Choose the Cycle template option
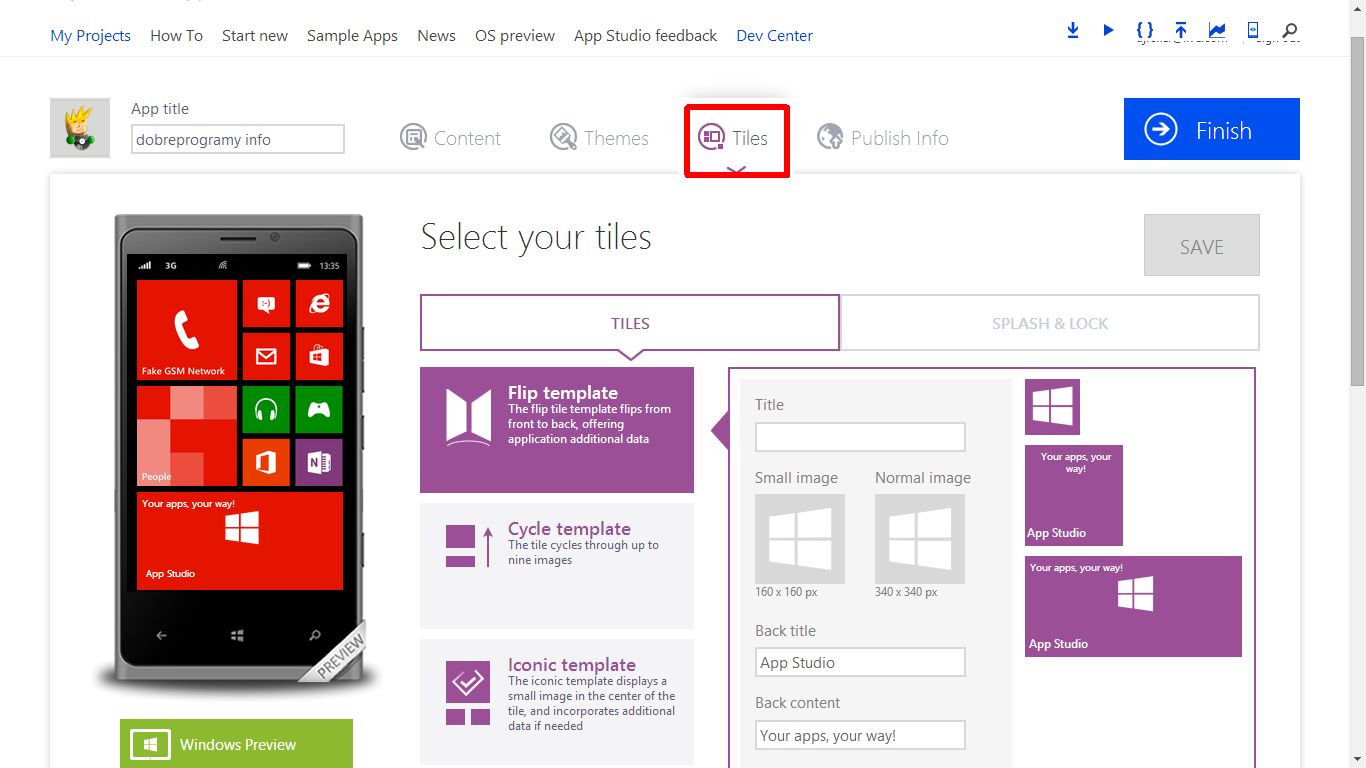 557,566
